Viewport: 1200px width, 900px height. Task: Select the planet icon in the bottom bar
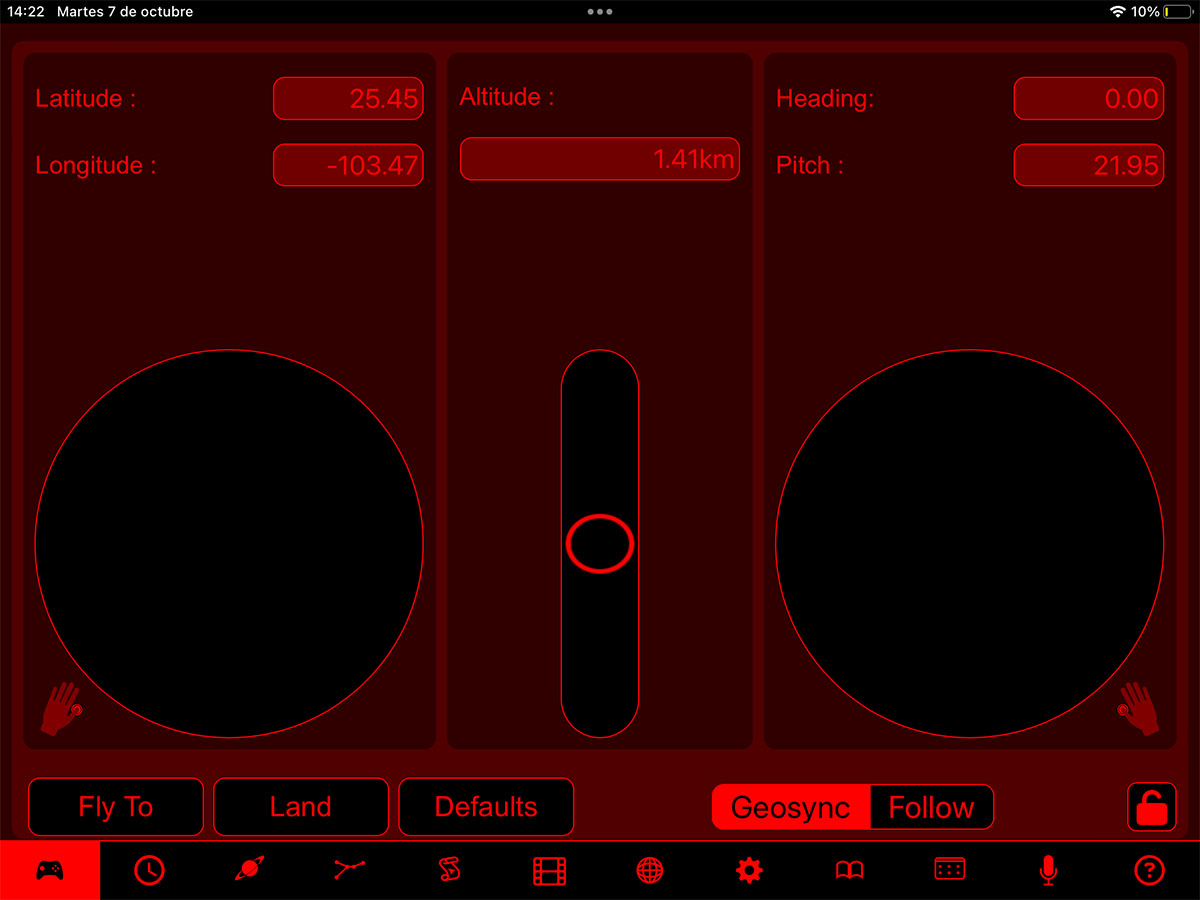point(249,869)
